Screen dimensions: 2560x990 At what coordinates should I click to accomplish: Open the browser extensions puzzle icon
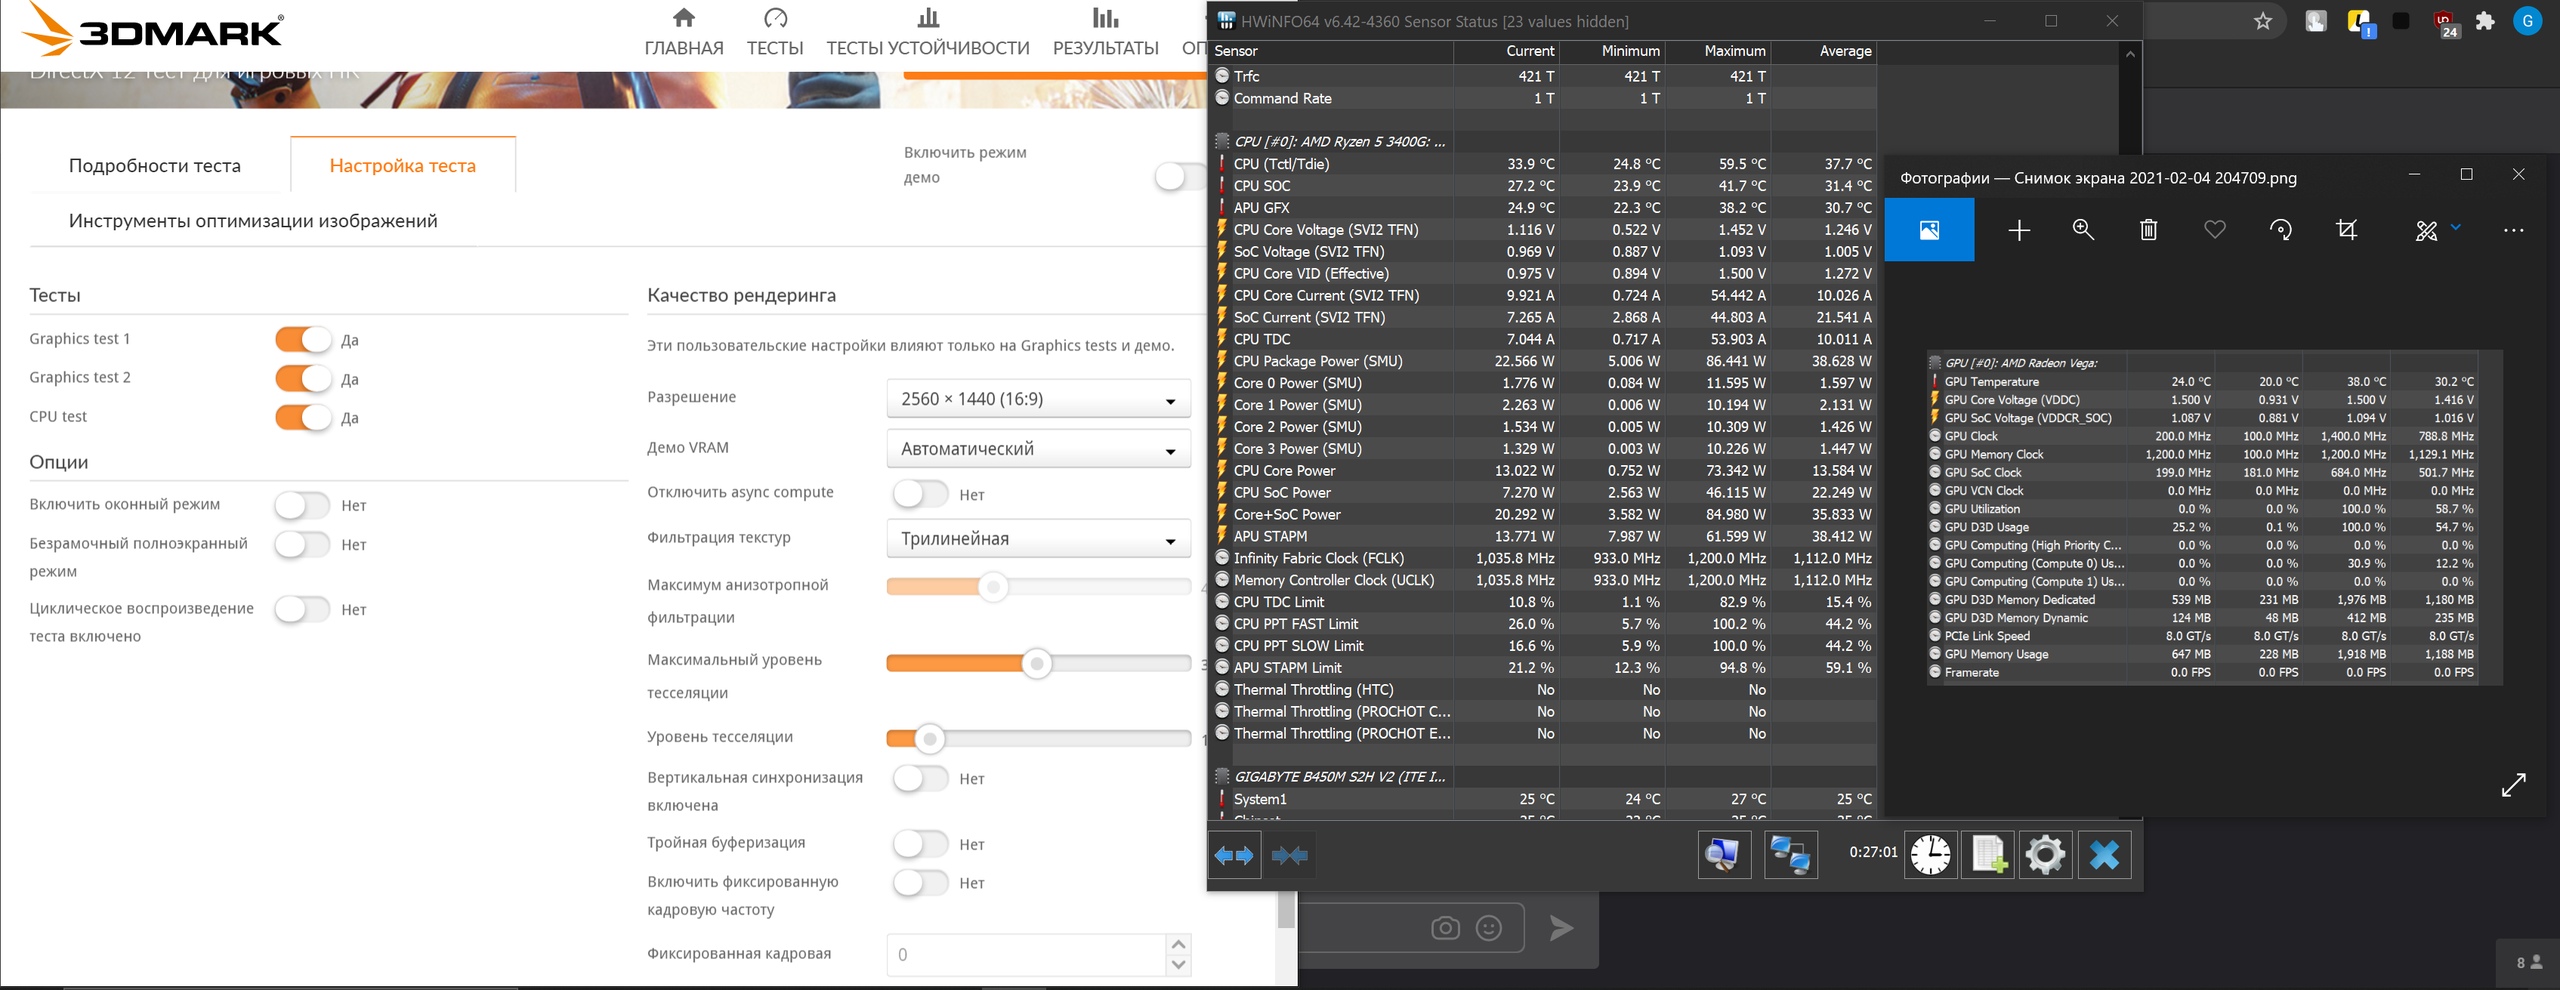[x=2485, y=21]
